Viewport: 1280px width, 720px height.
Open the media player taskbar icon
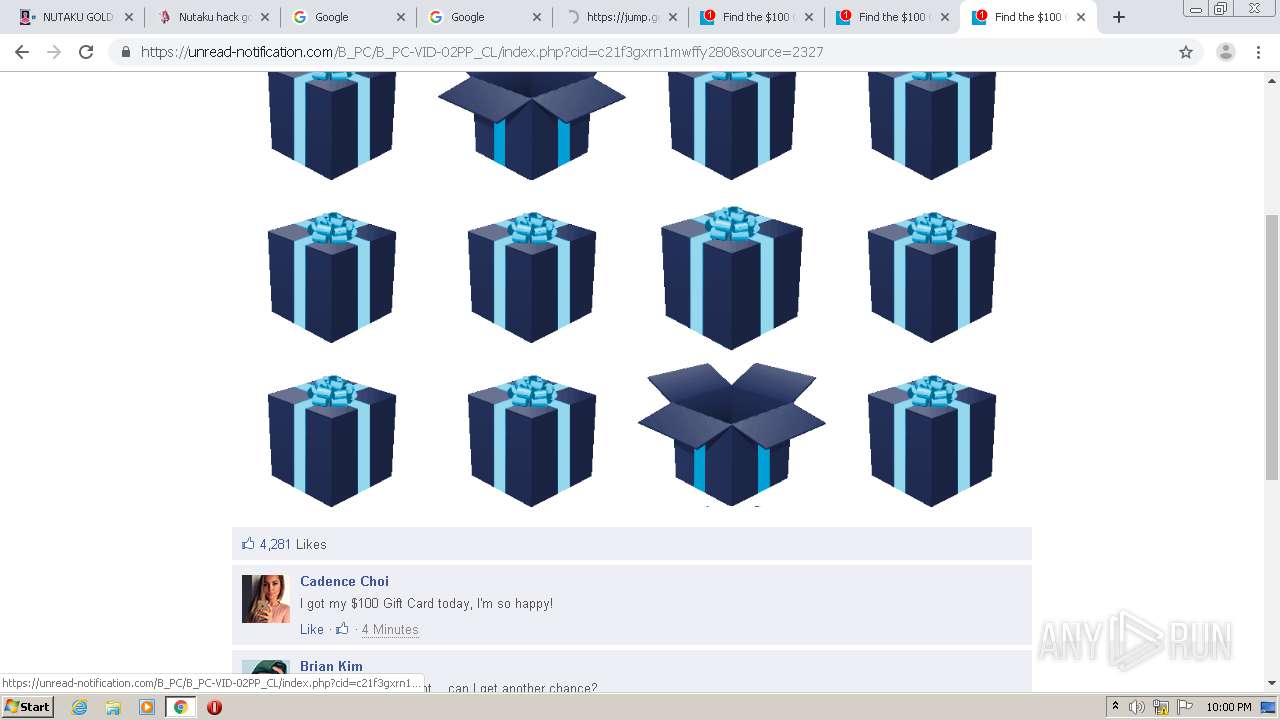tap(147, 707)
